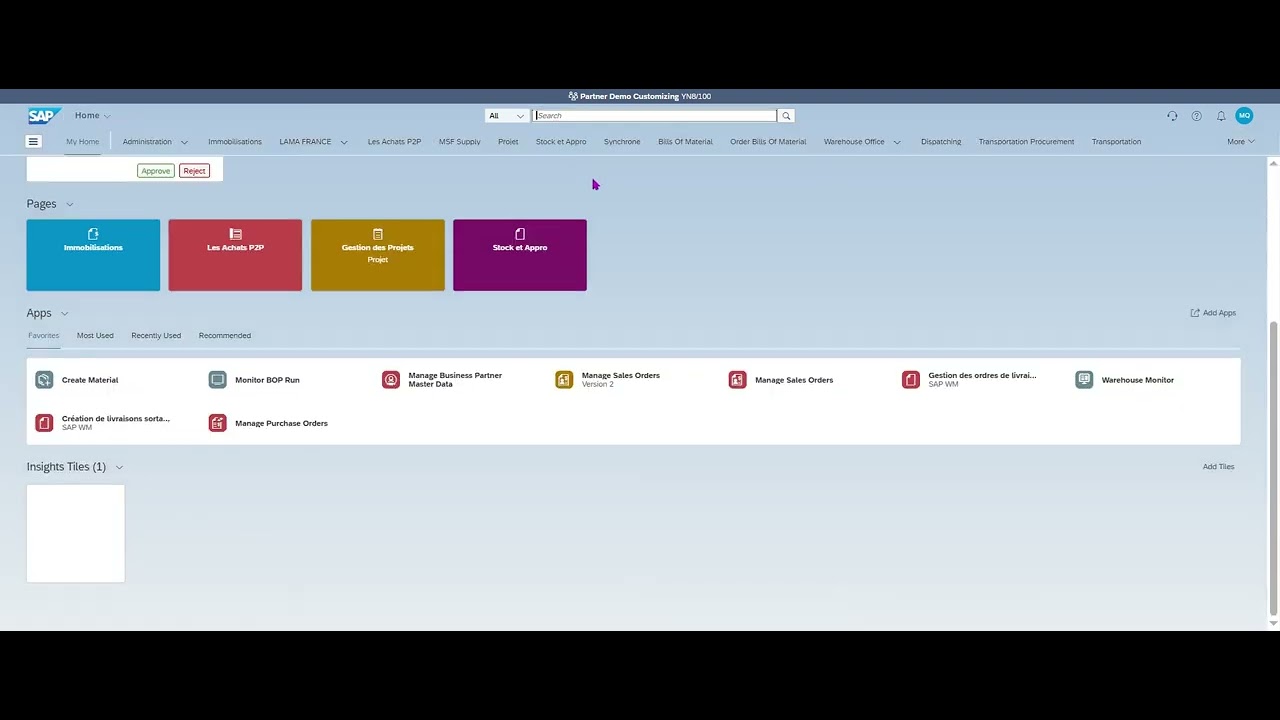Open the Les Achats P2P navigation item
This screenshot has width=1280, height=720.
(x=394, y=142)
